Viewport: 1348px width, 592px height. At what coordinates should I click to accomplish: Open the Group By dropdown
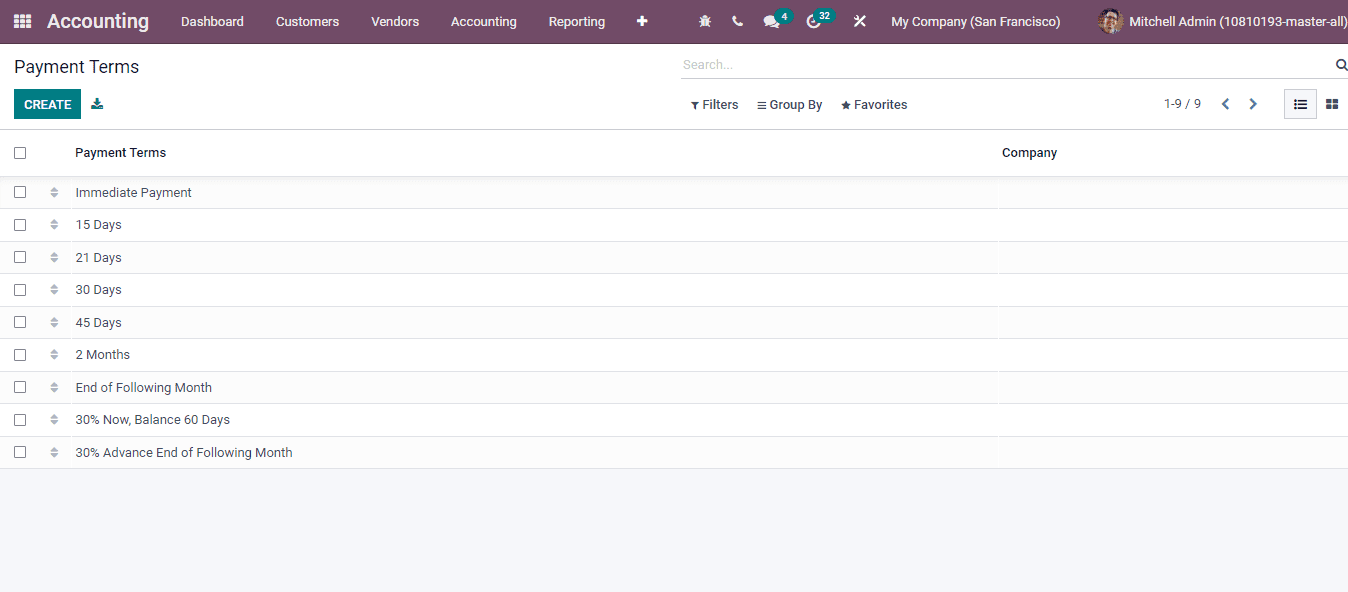pyautogui.click(x=789, y=104)
